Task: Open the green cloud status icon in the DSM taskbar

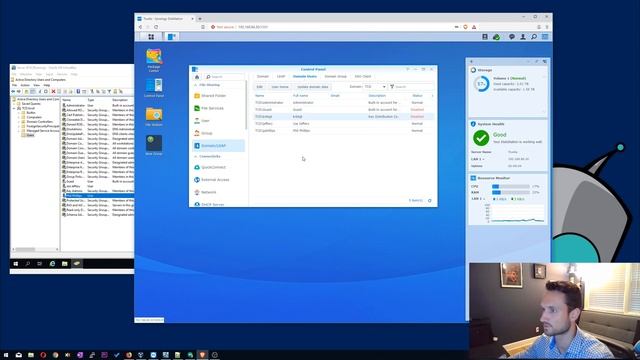Action: click(496, 37)
